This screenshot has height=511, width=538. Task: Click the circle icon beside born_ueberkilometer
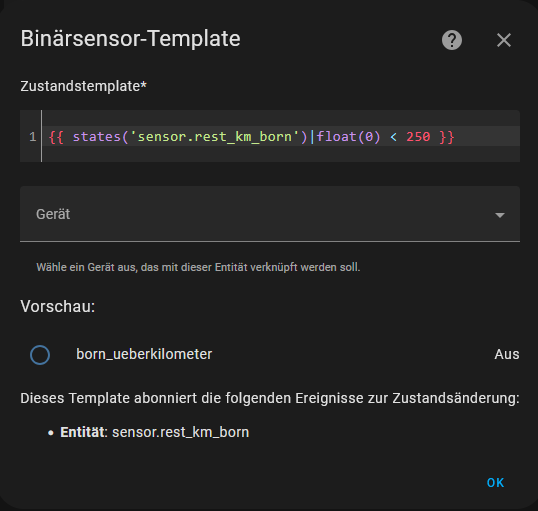[x=40, y=355]
